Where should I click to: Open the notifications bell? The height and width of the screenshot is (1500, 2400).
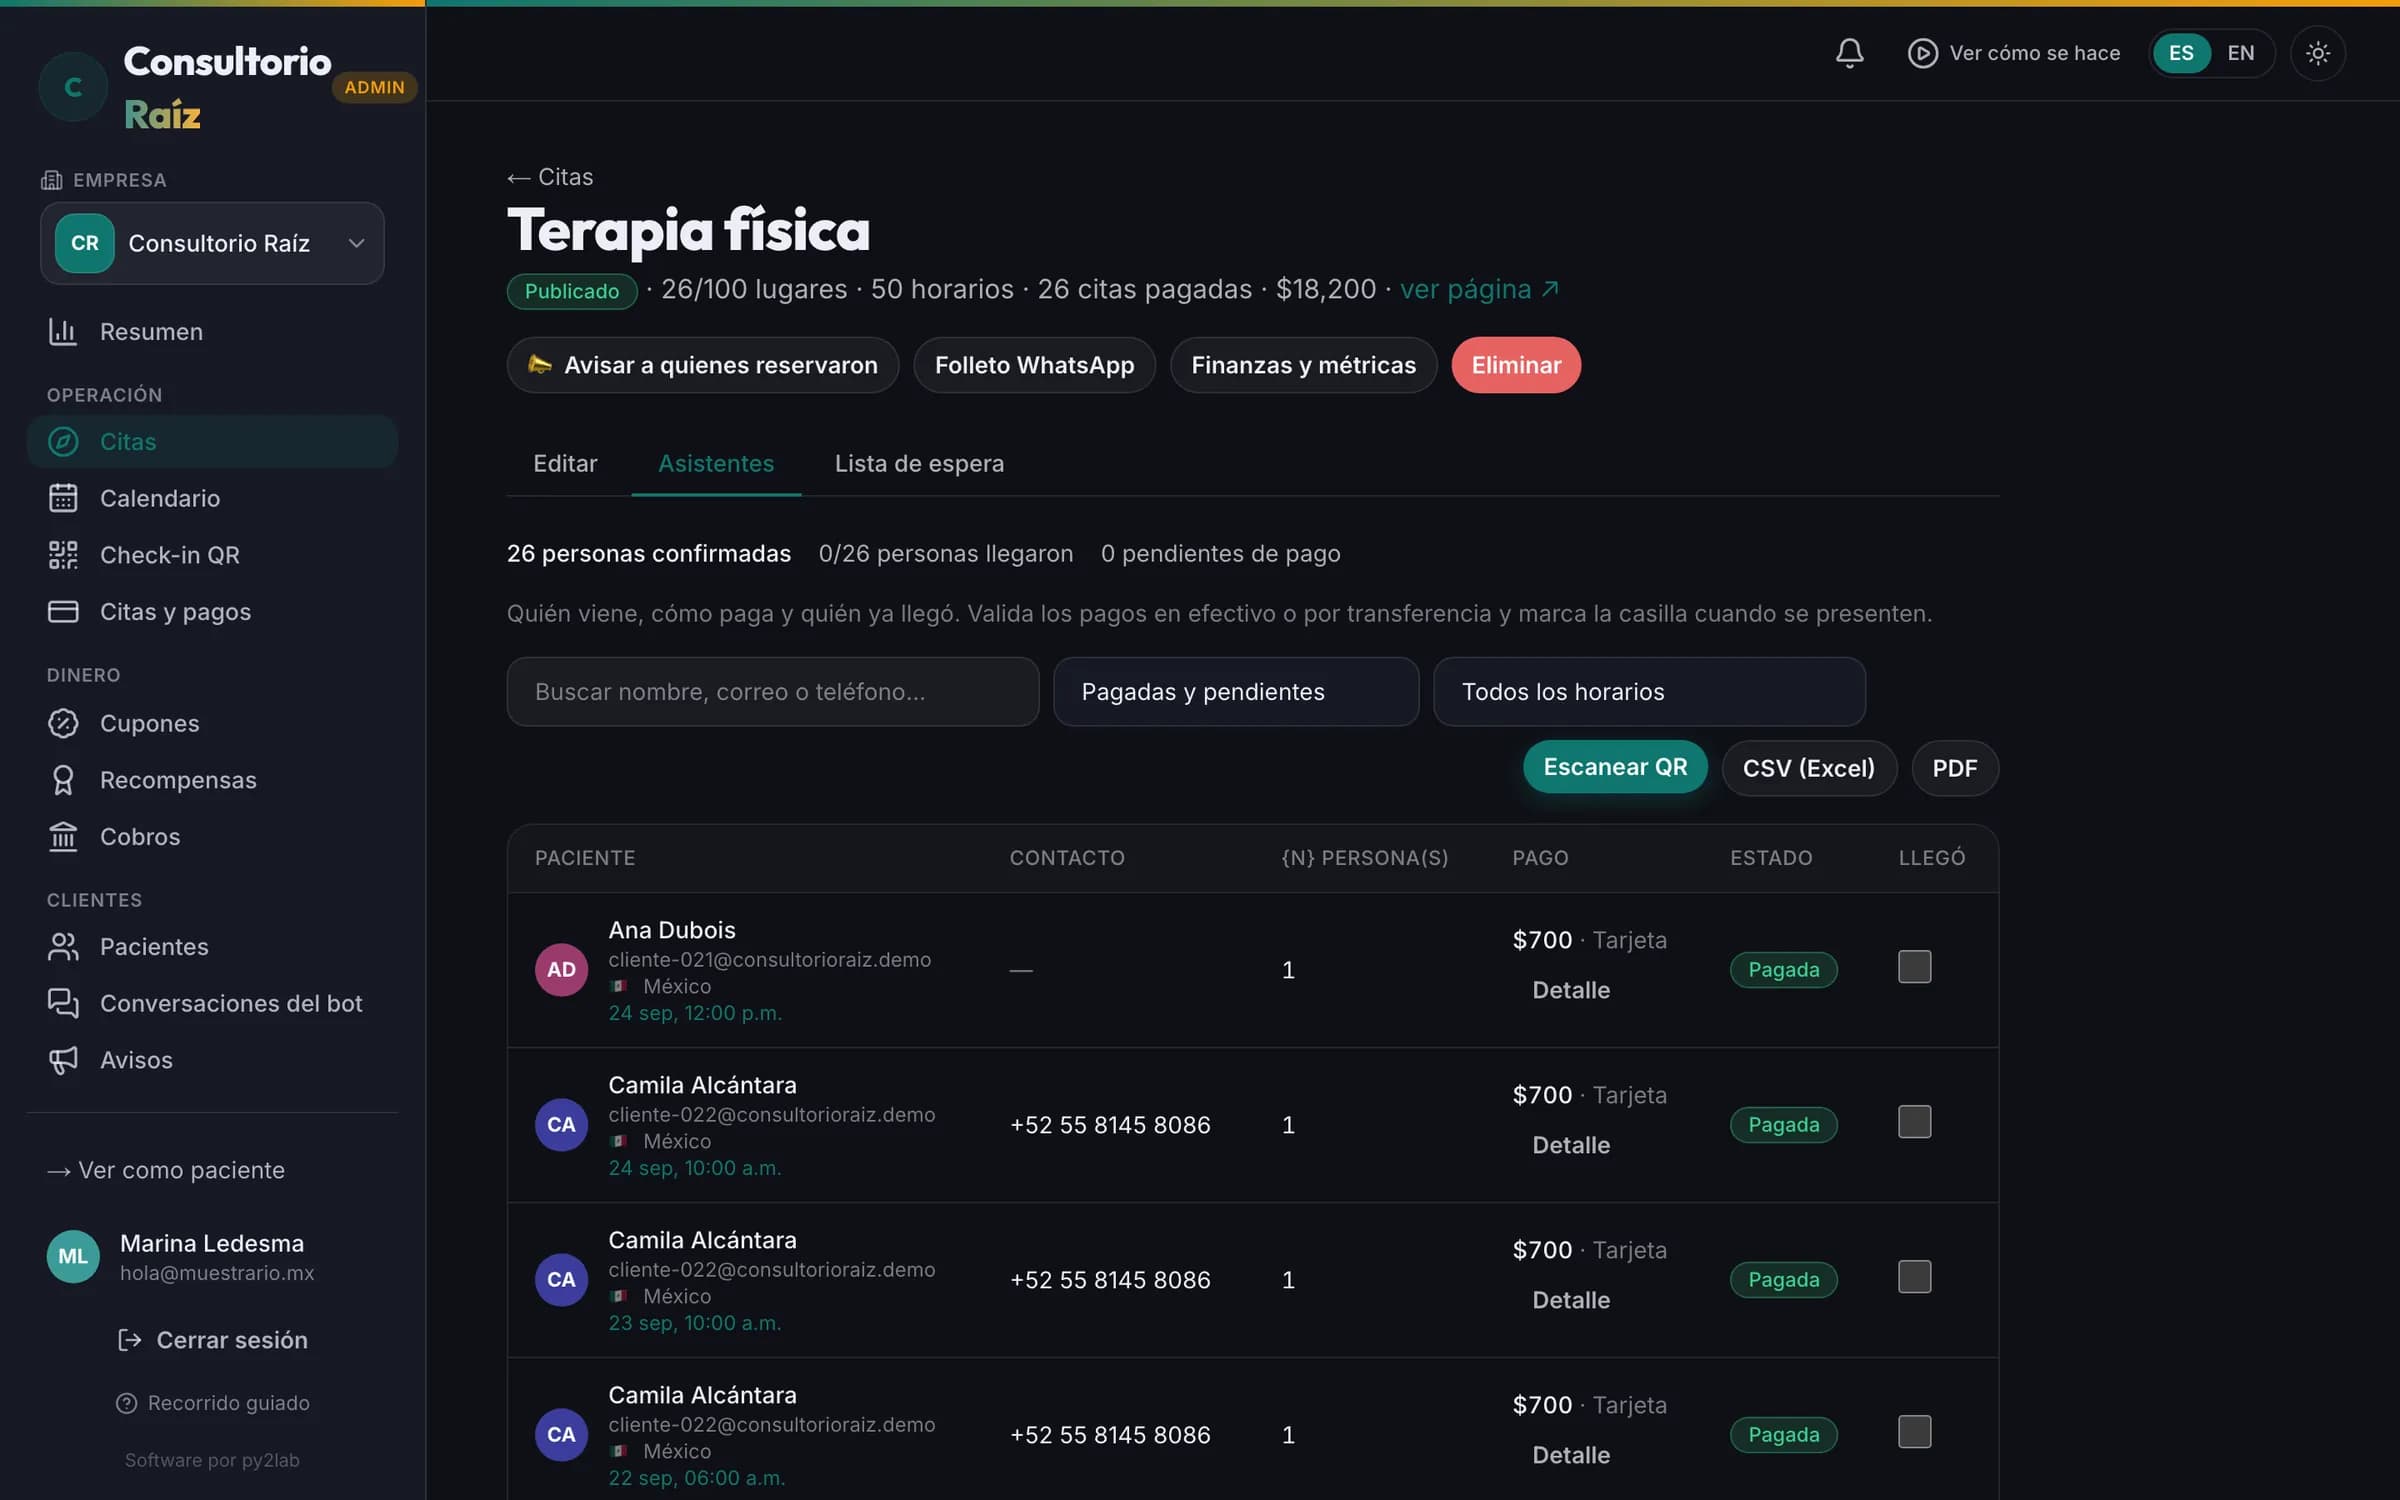point(1849,53)
